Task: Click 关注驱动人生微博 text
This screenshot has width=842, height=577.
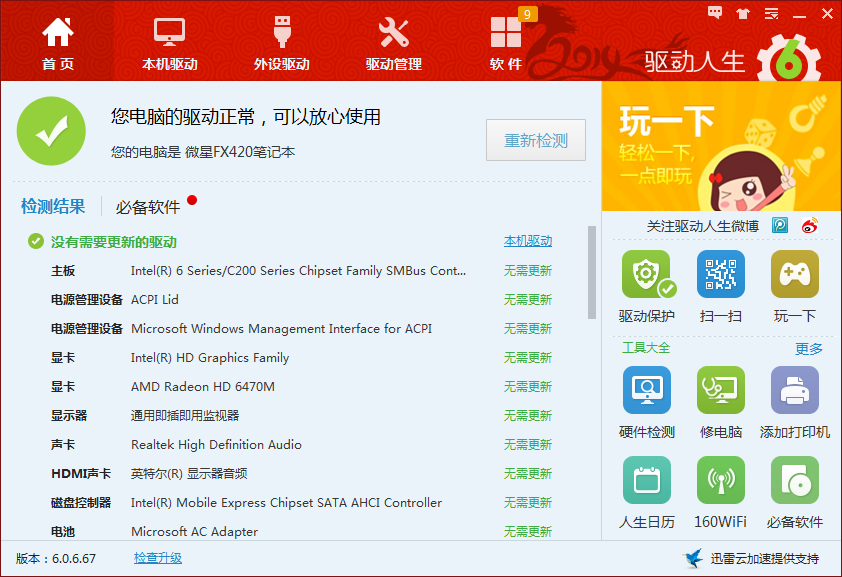Action: [x=702, y=226]
